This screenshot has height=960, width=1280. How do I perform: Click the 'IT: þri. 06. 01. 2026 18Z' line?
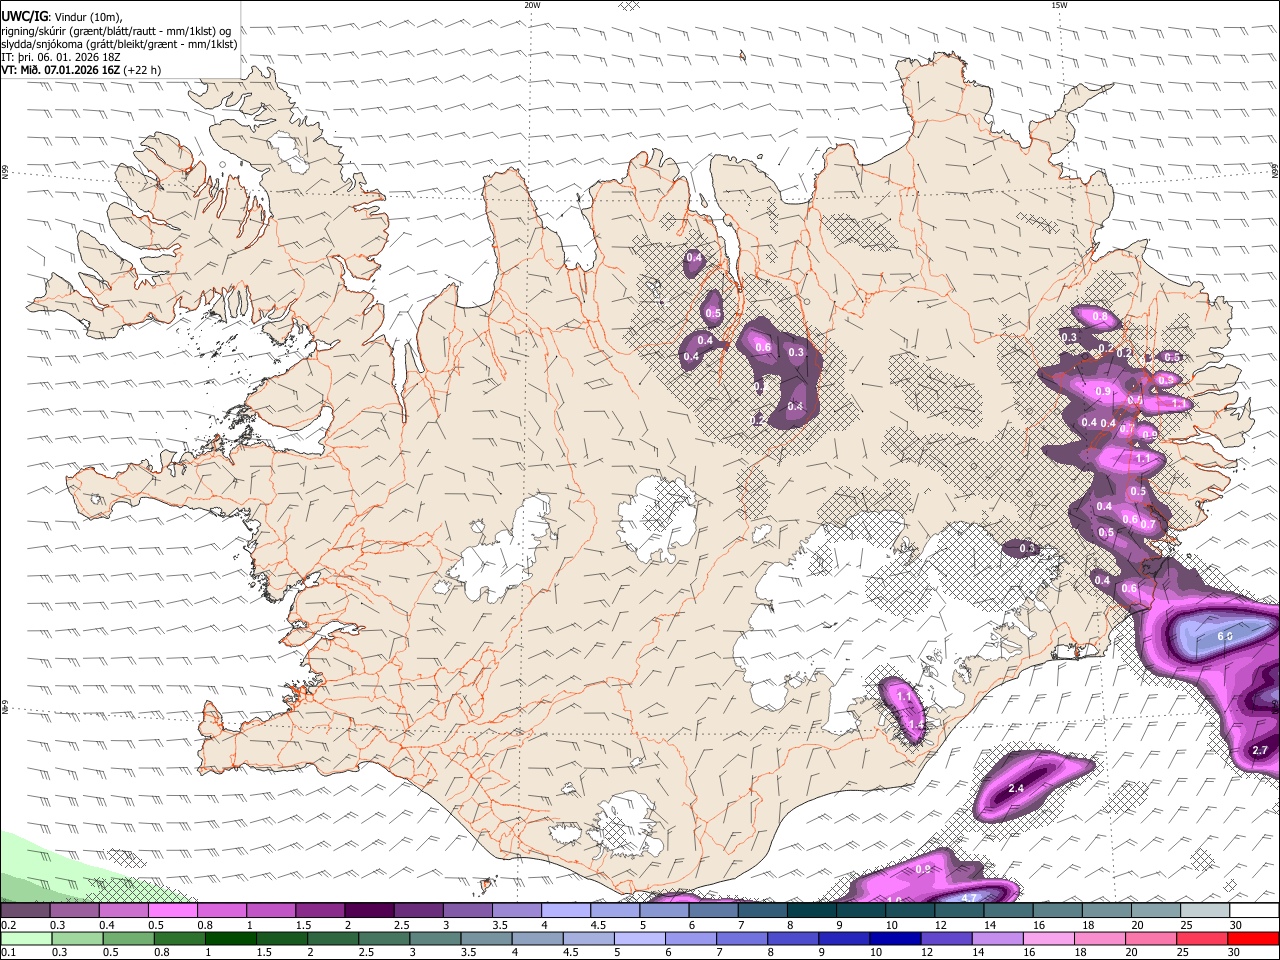point(61,57)
